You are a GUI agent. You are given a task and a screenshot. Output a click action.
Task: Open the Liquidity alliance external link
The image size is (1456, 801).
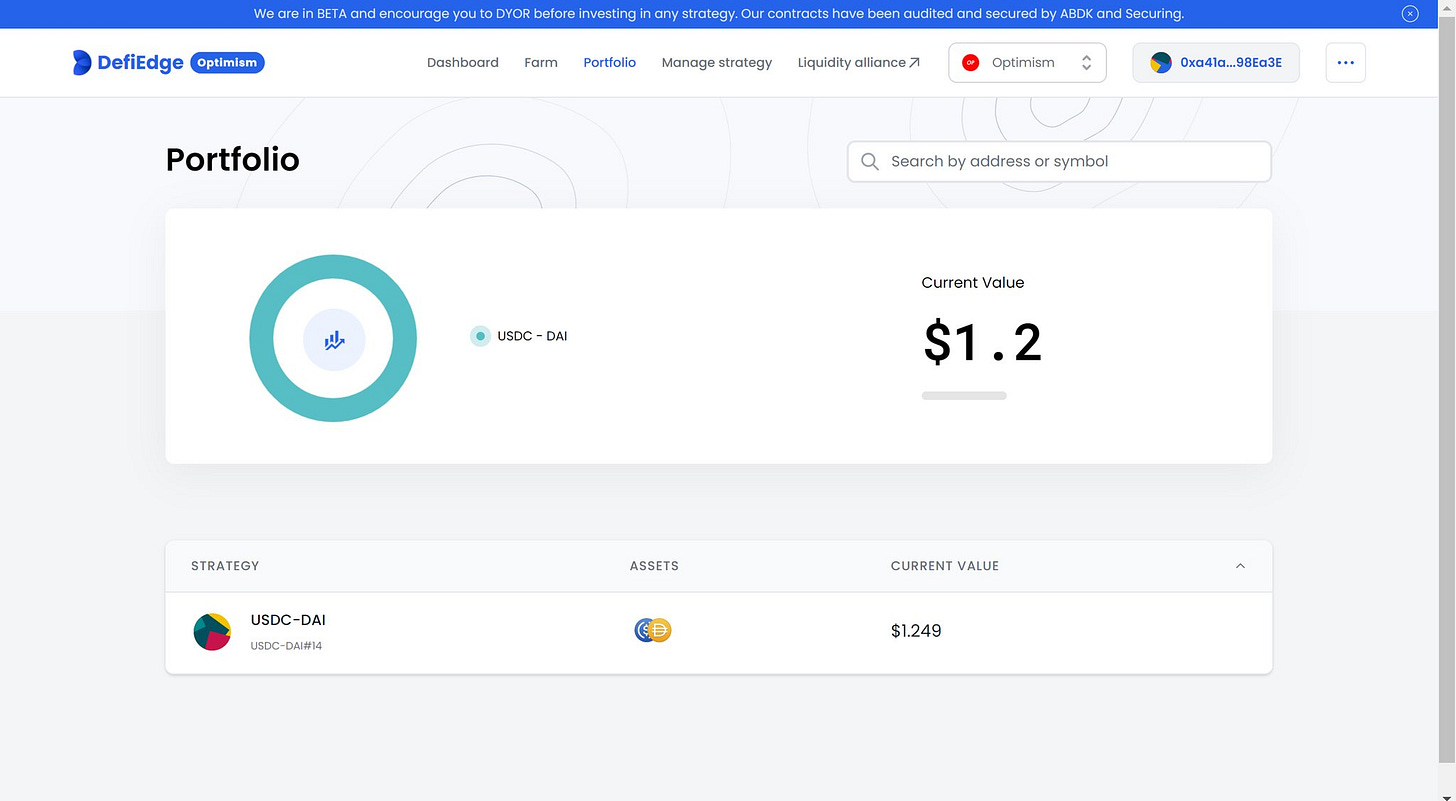[859, 62]
